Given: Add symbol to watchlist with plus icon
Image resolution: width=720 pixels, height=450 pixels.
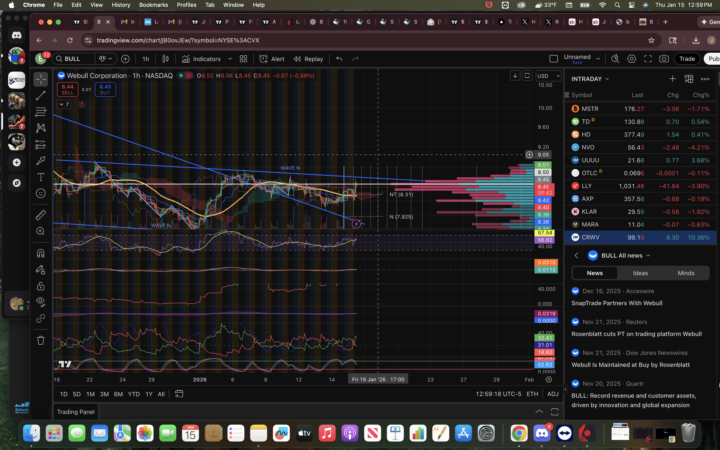Looking at the screenshot, I should click(672, 79).
